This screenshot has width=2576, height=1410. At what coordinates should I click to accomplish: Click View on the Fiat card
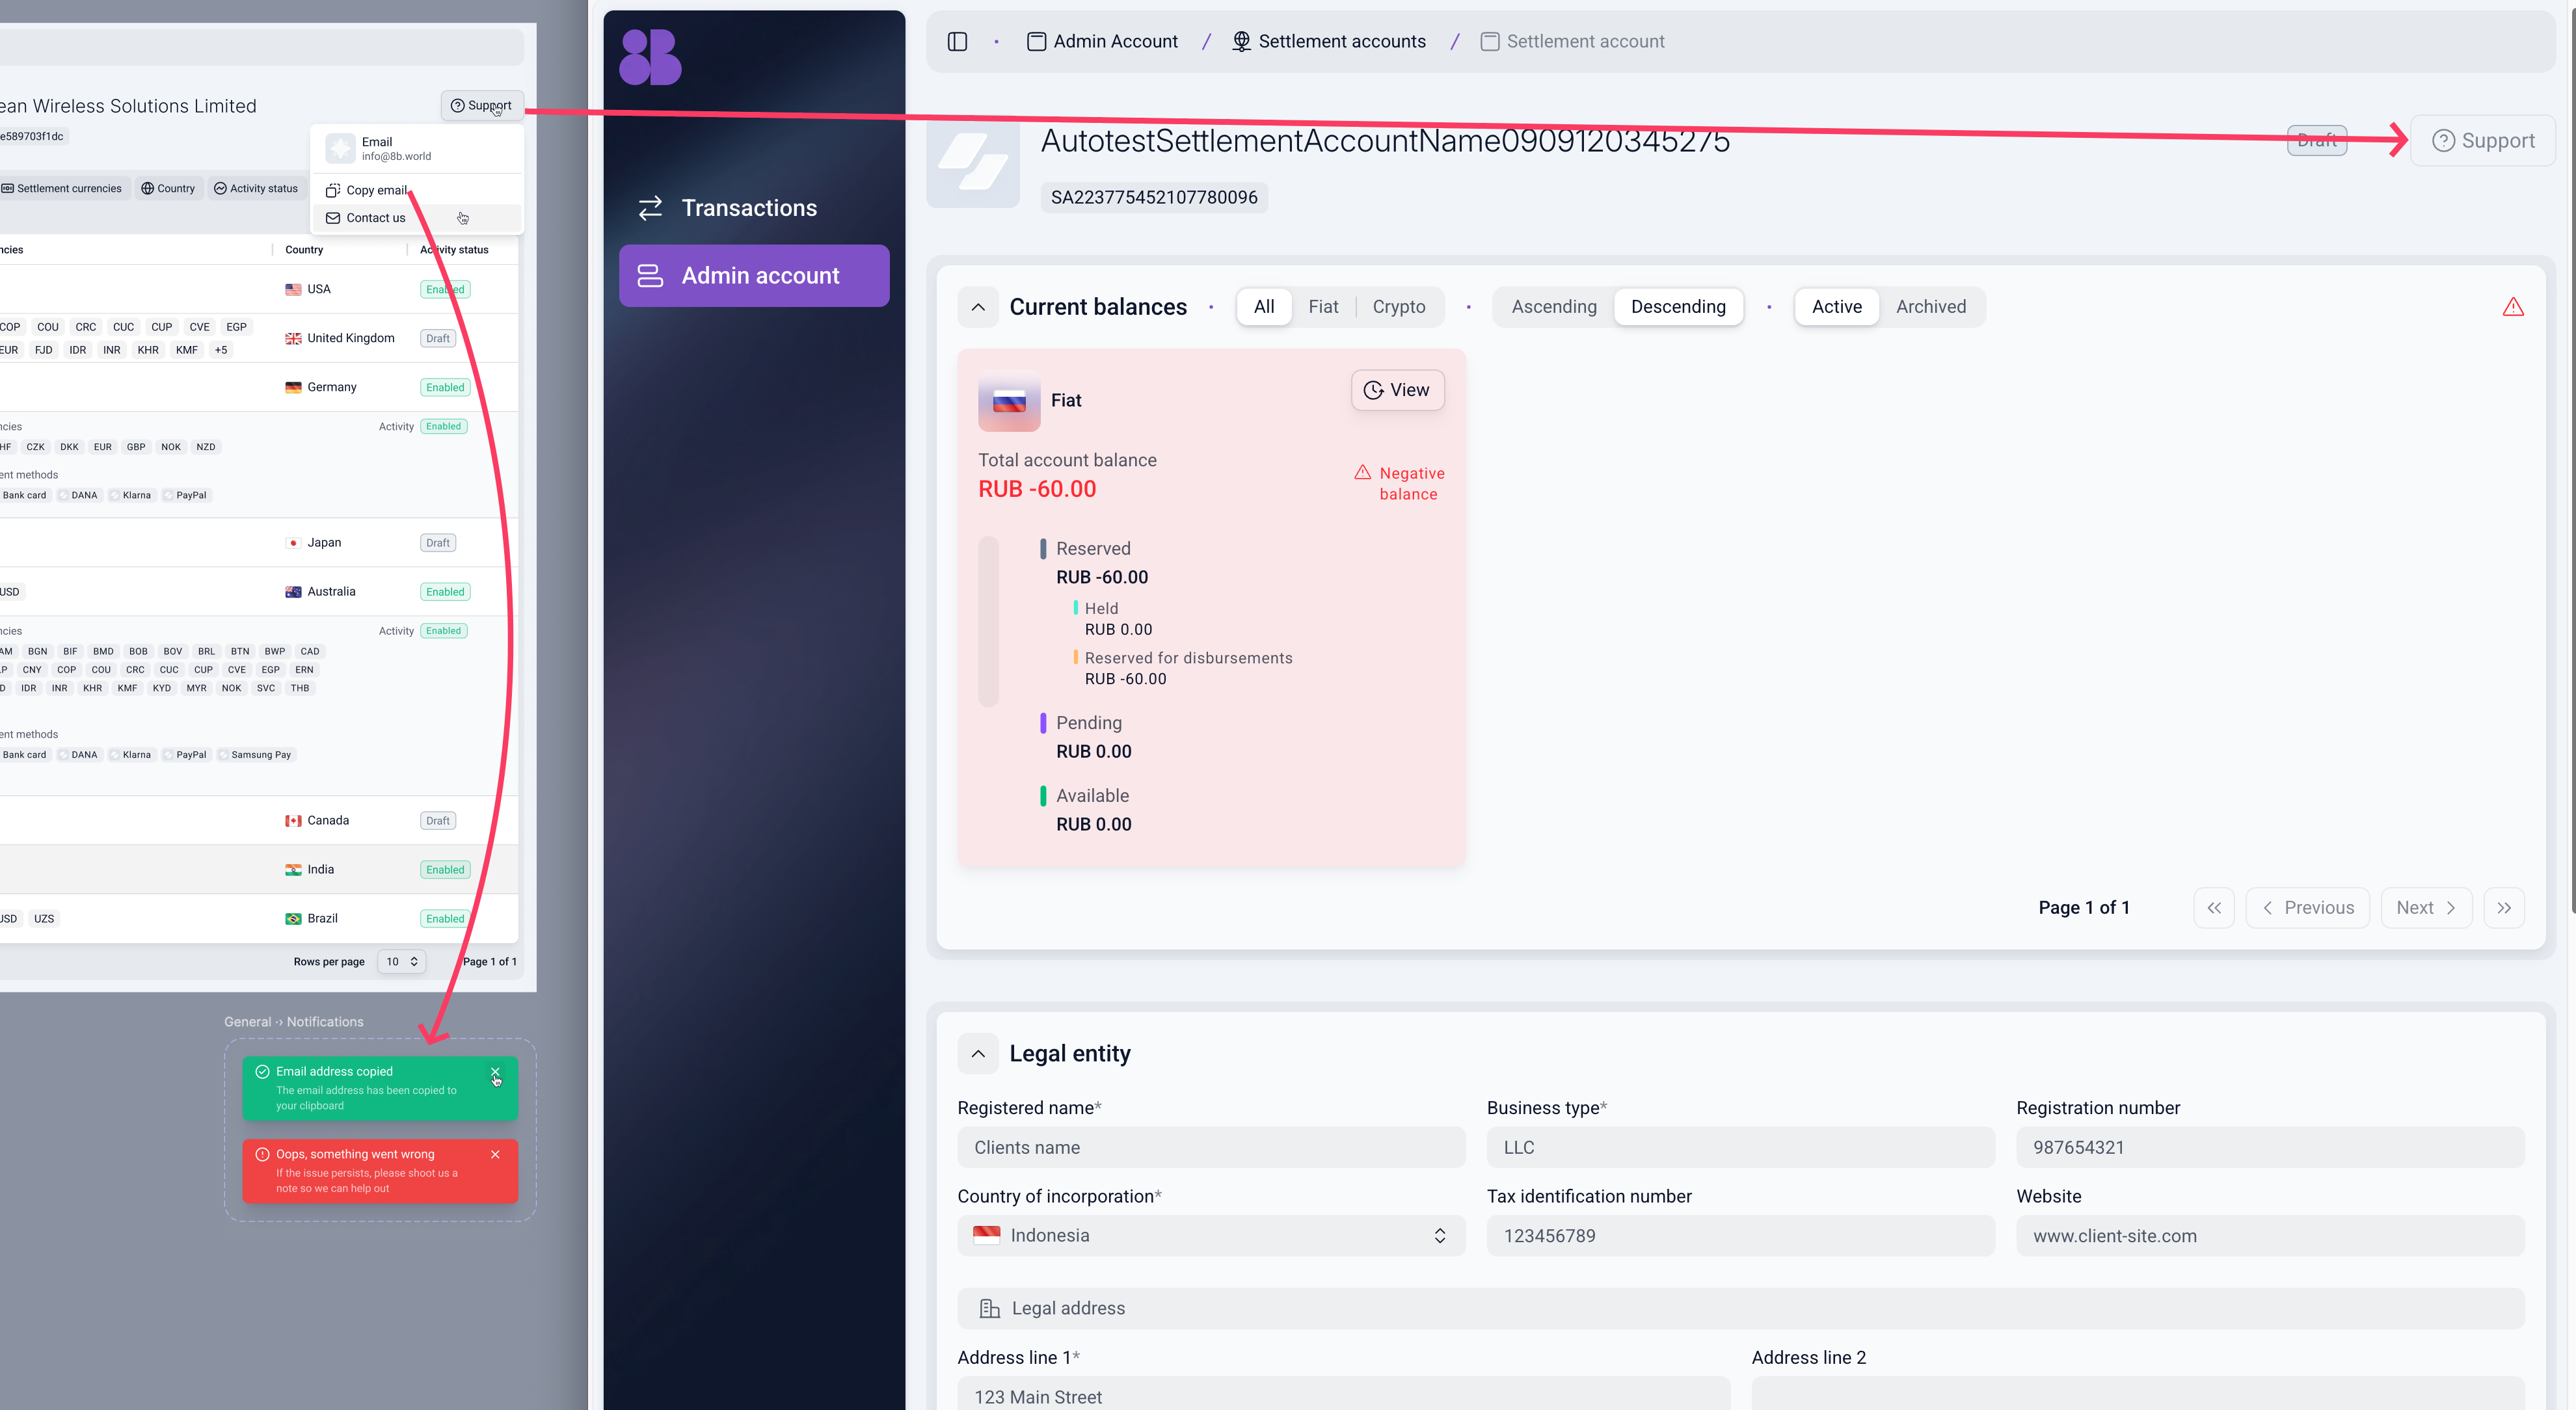point(1397,390)
